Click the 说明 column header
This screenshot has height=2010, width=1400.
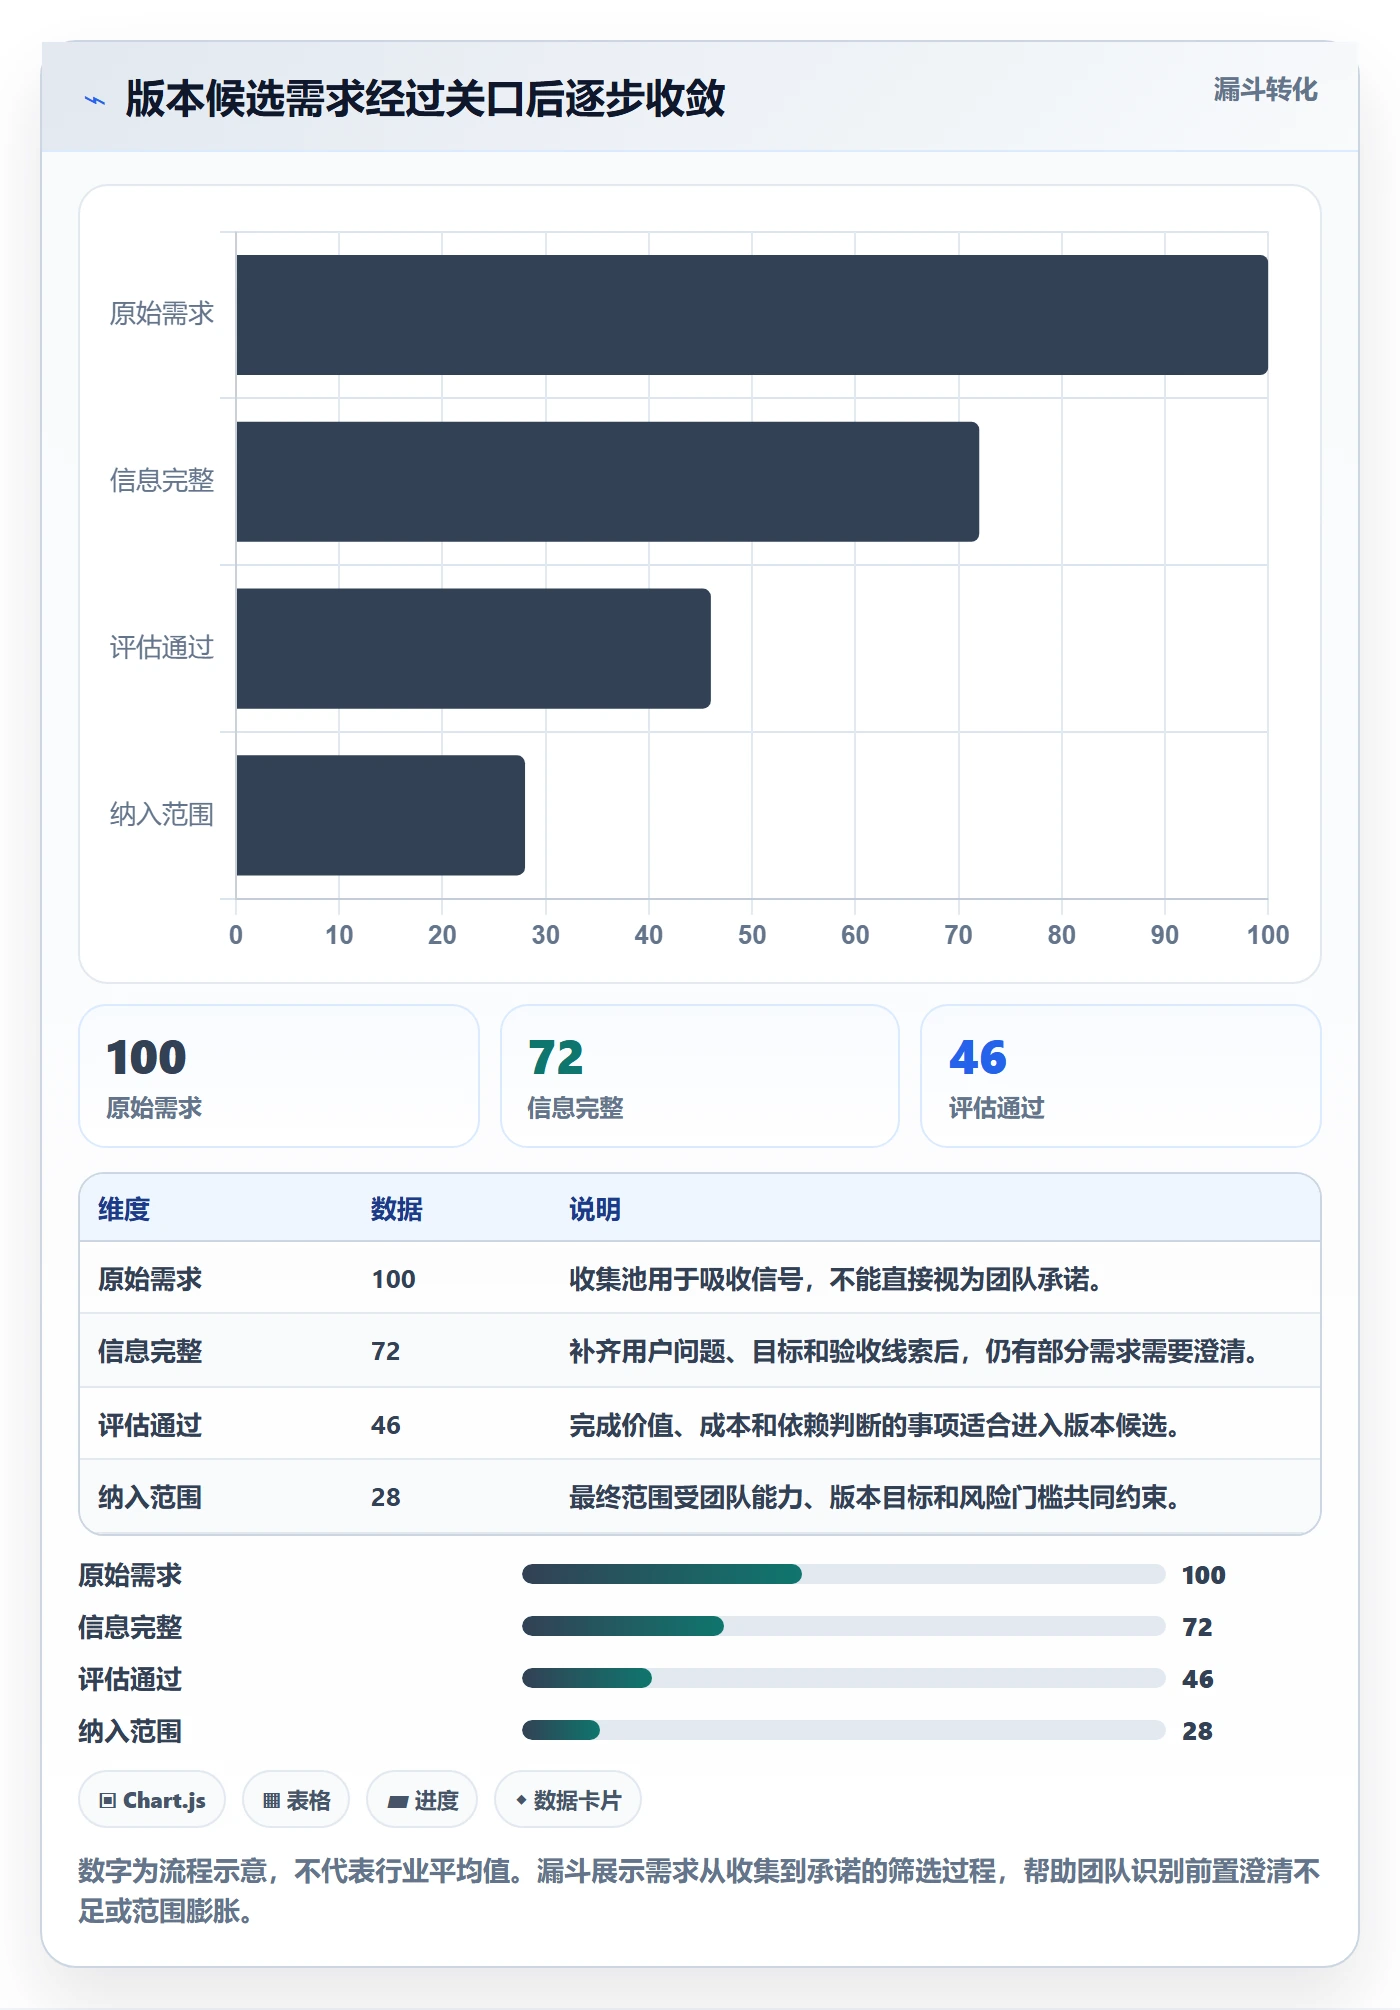click(595, 1209)
